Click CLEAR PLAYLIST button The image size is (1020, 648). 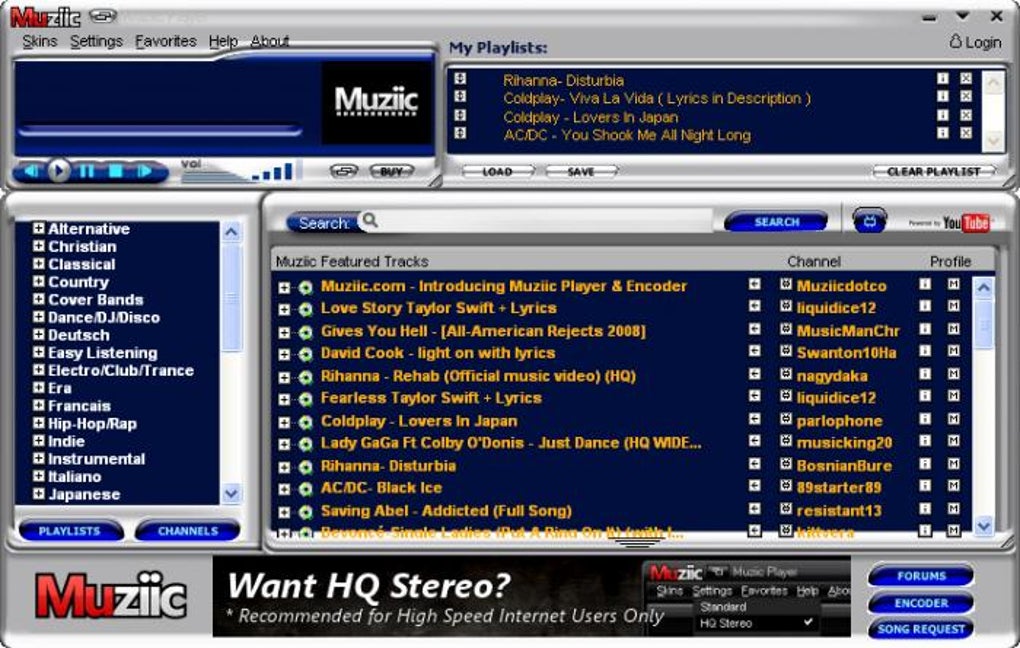[933, 171]
